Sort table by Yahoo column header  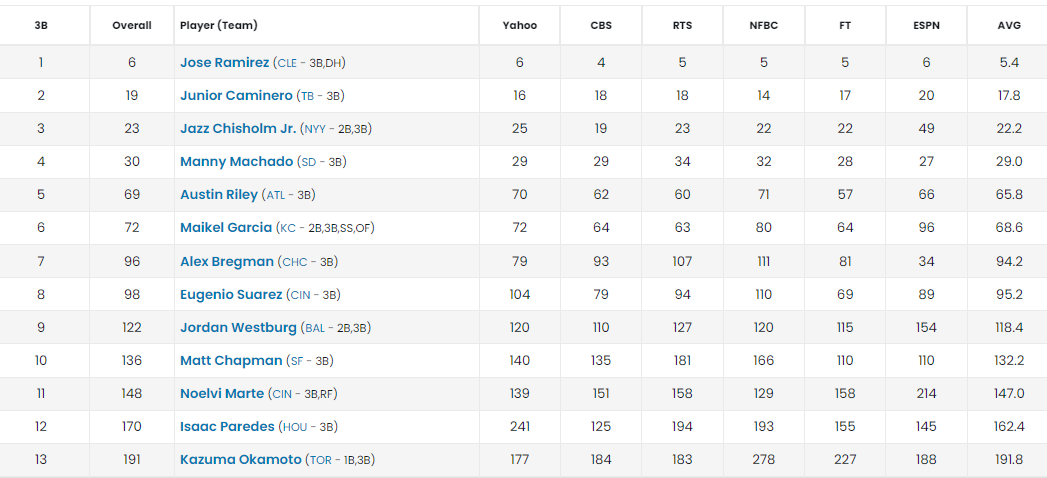[x=519, y=26]
